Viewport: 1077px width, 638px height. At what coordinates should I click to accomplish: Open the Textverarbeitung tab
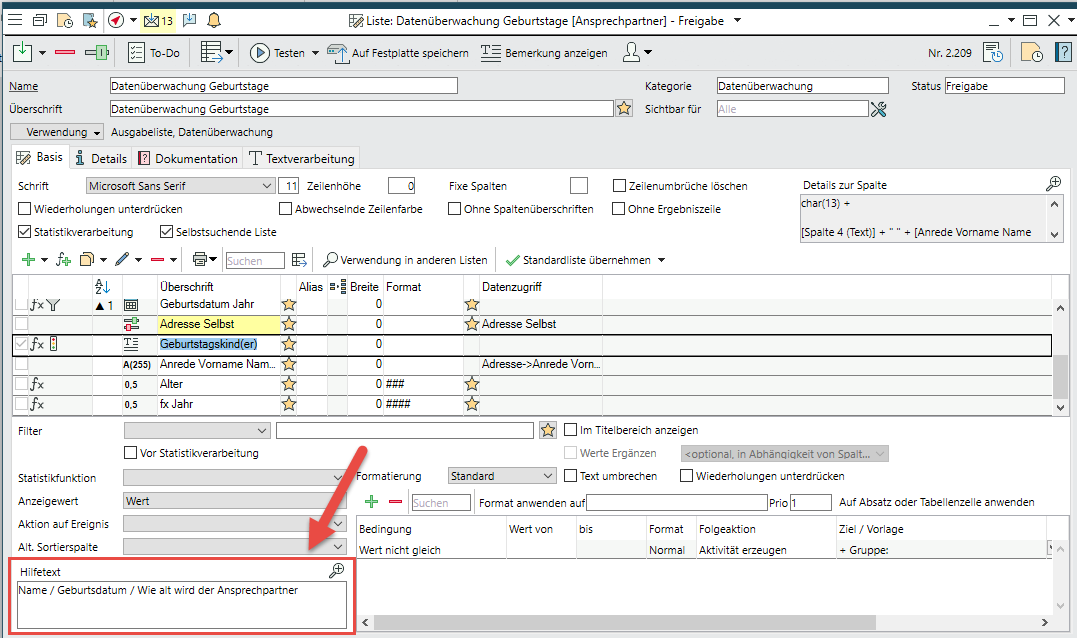(300, 158)
